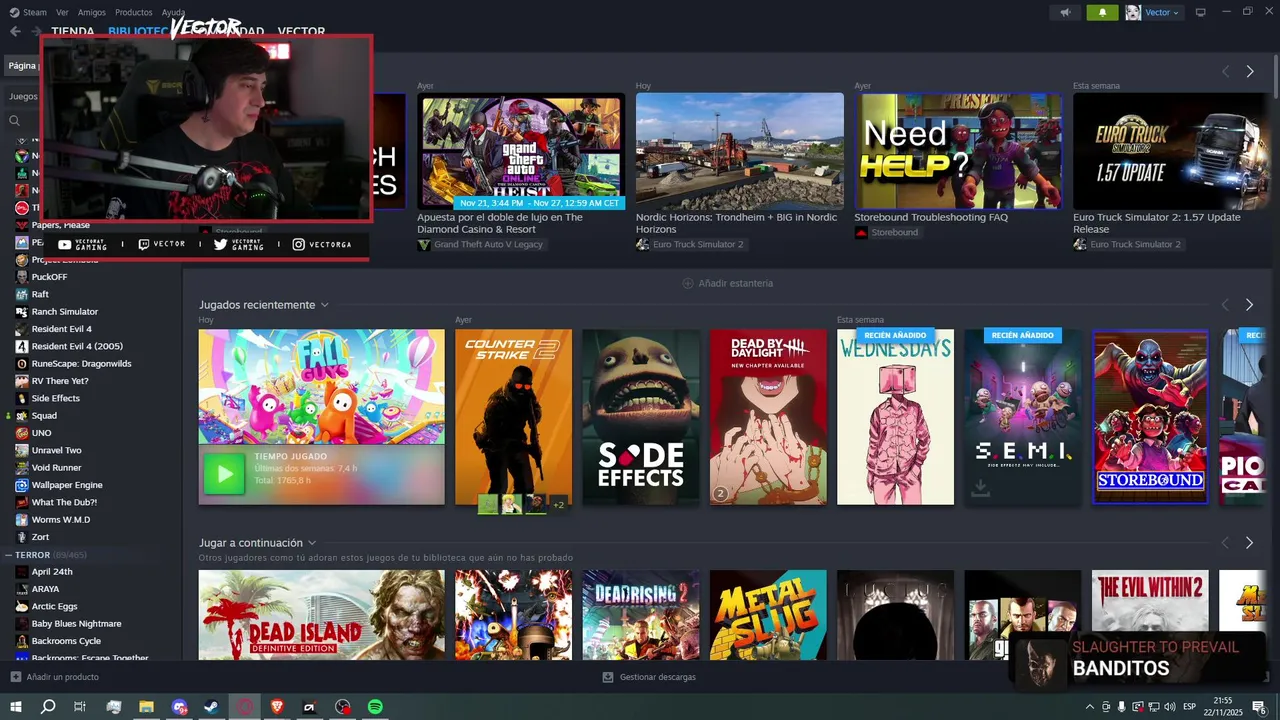Select Backrooms Cycle in the list

click(x=66, y=641)
